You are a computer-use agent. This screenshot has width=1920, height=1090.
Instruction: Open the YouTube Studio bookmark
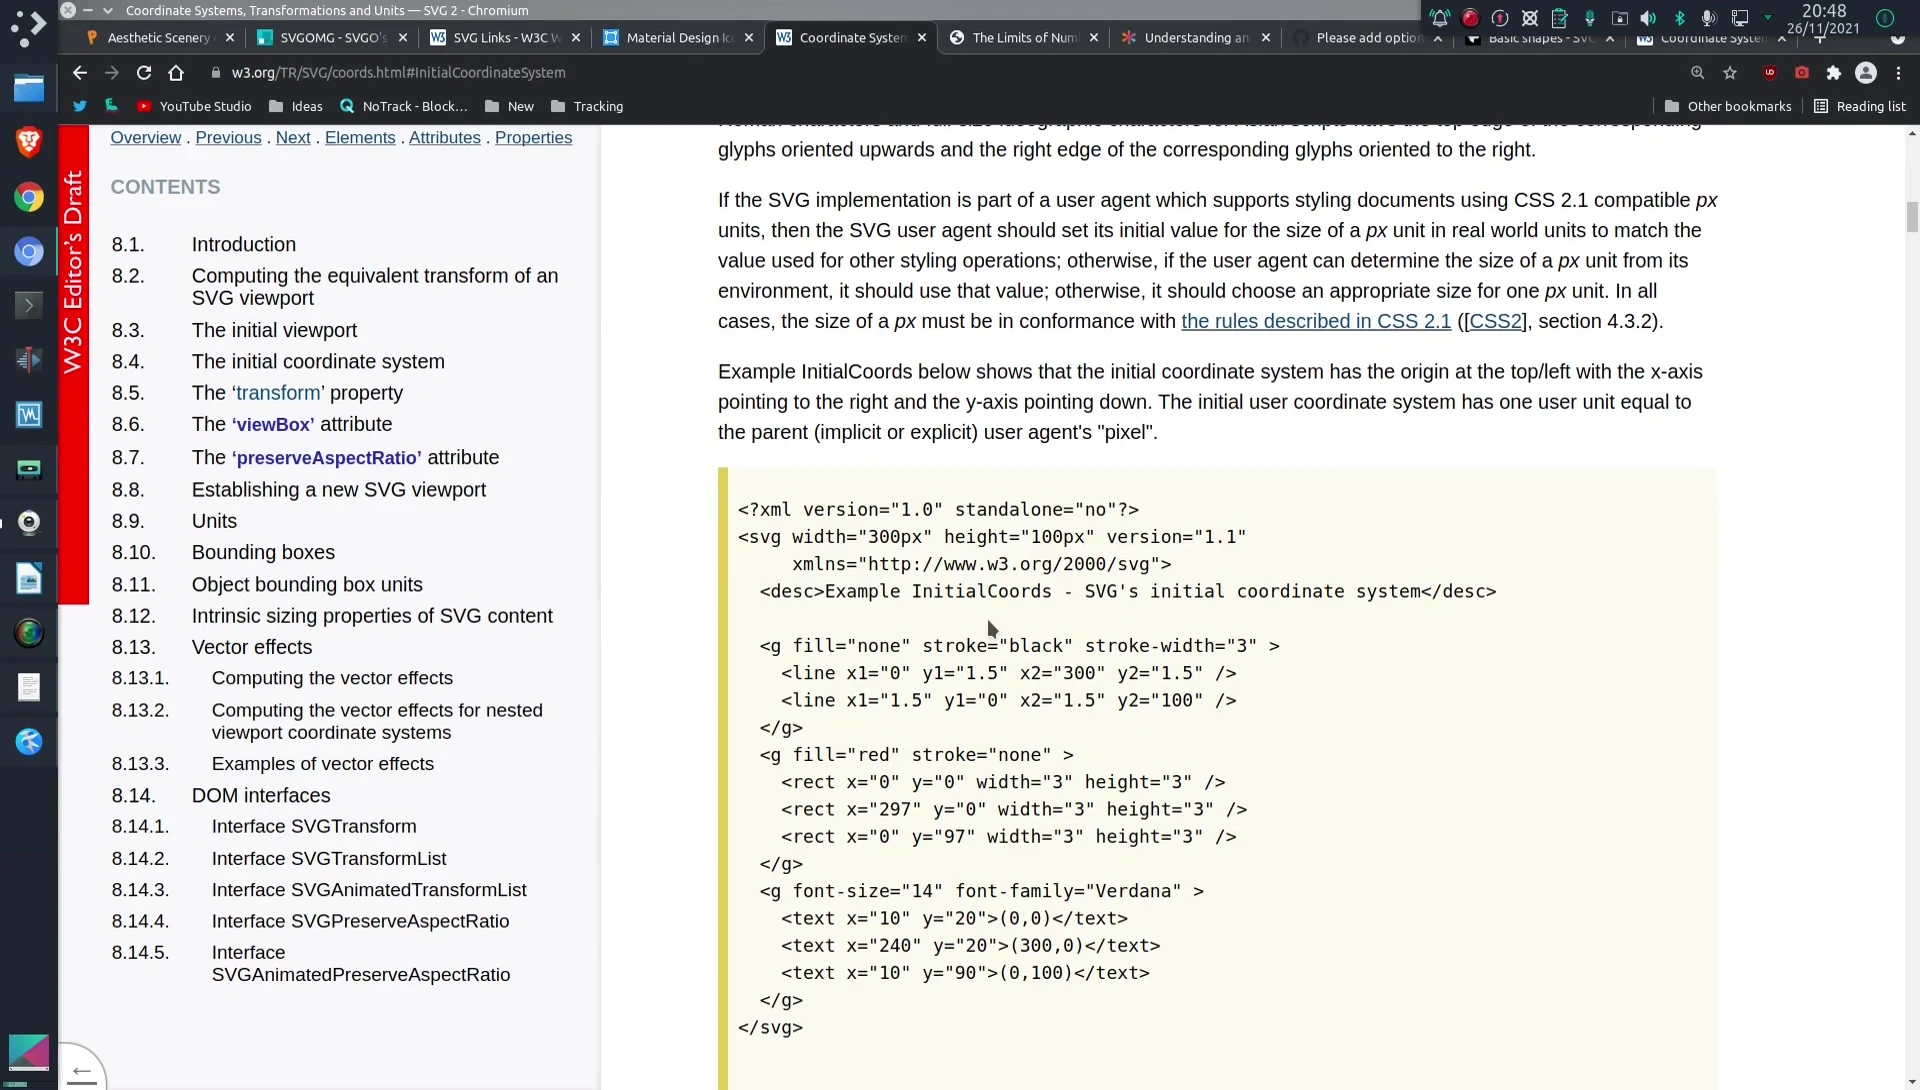(194, 106)
